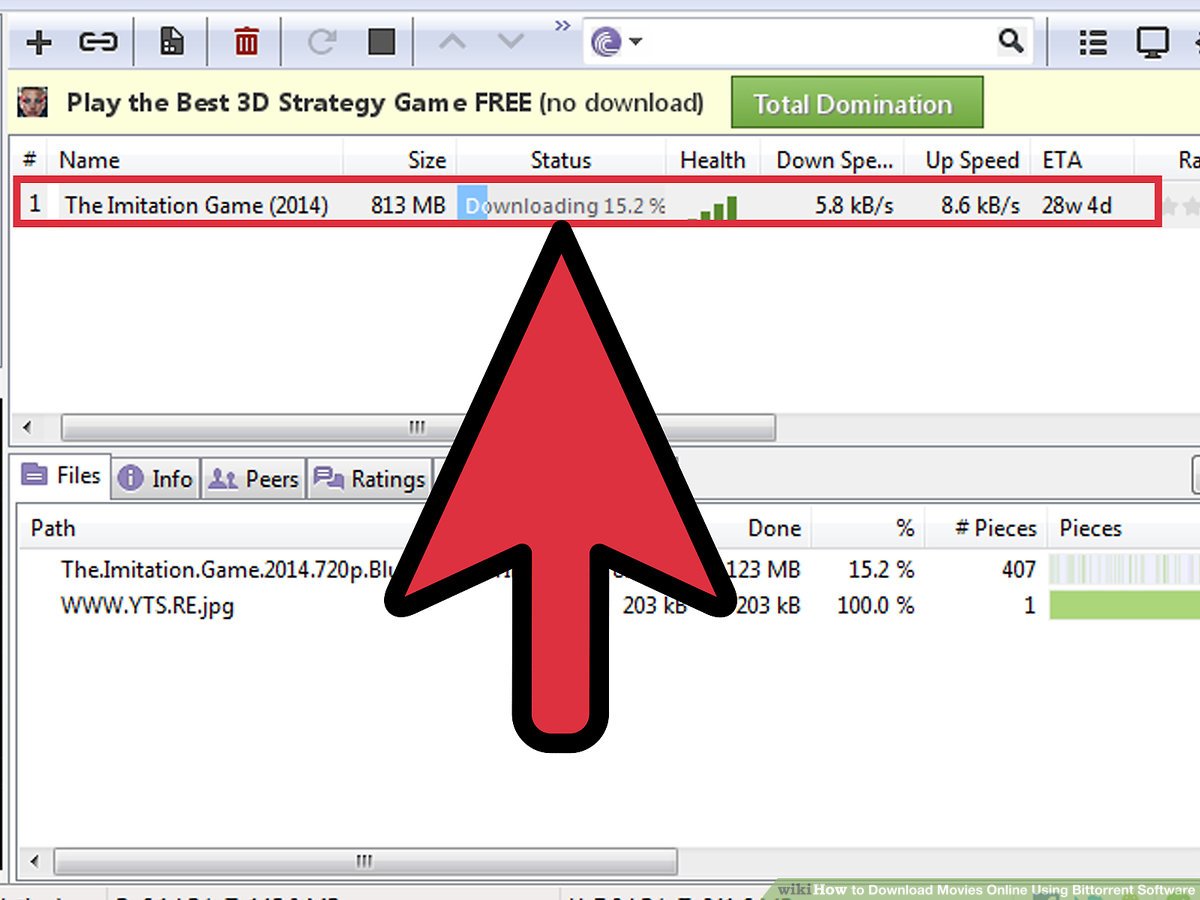Click the monitor toolbar icon
1200x900 pixels.
[x=1153, y=42]
